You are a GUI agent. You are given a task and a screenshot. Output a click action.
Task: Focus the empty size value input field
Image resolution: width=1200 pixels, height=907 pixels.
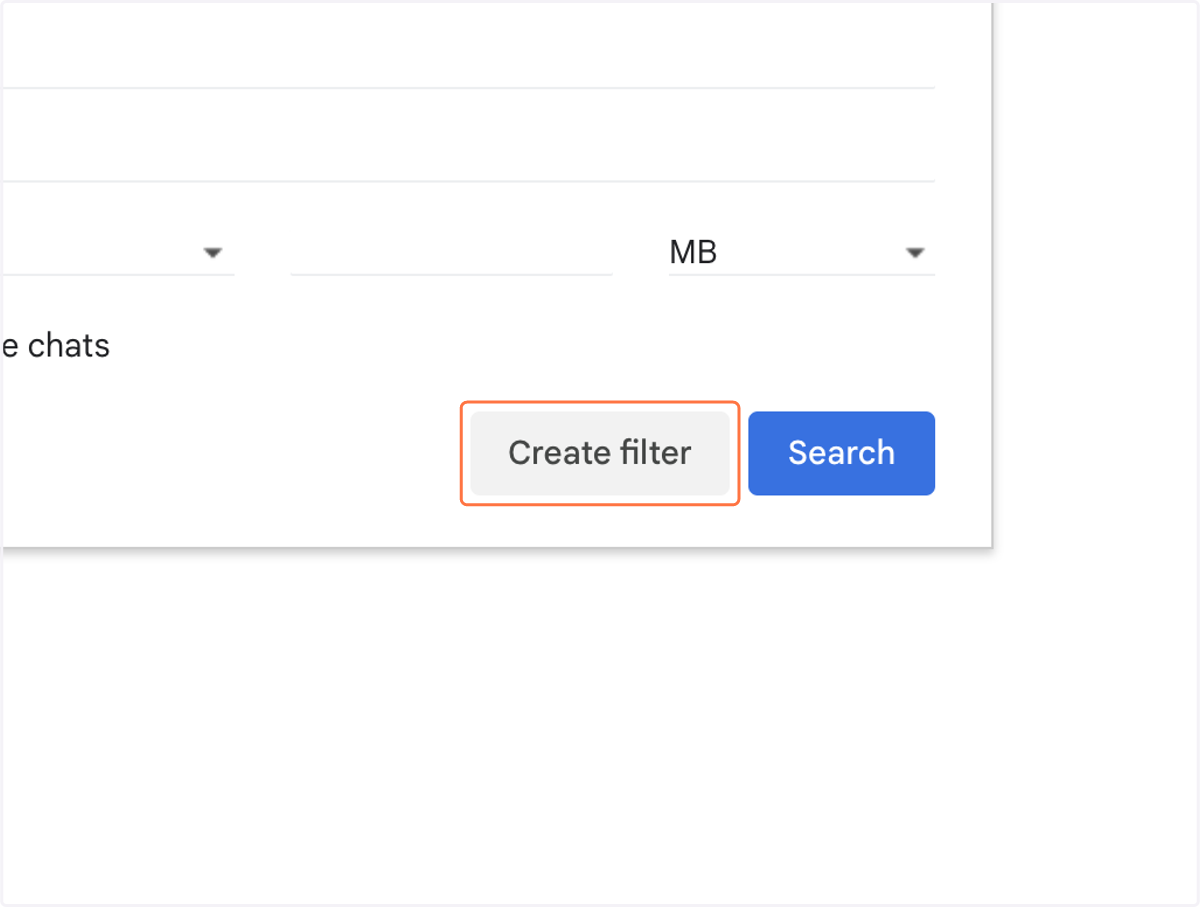tap(451, 252)
